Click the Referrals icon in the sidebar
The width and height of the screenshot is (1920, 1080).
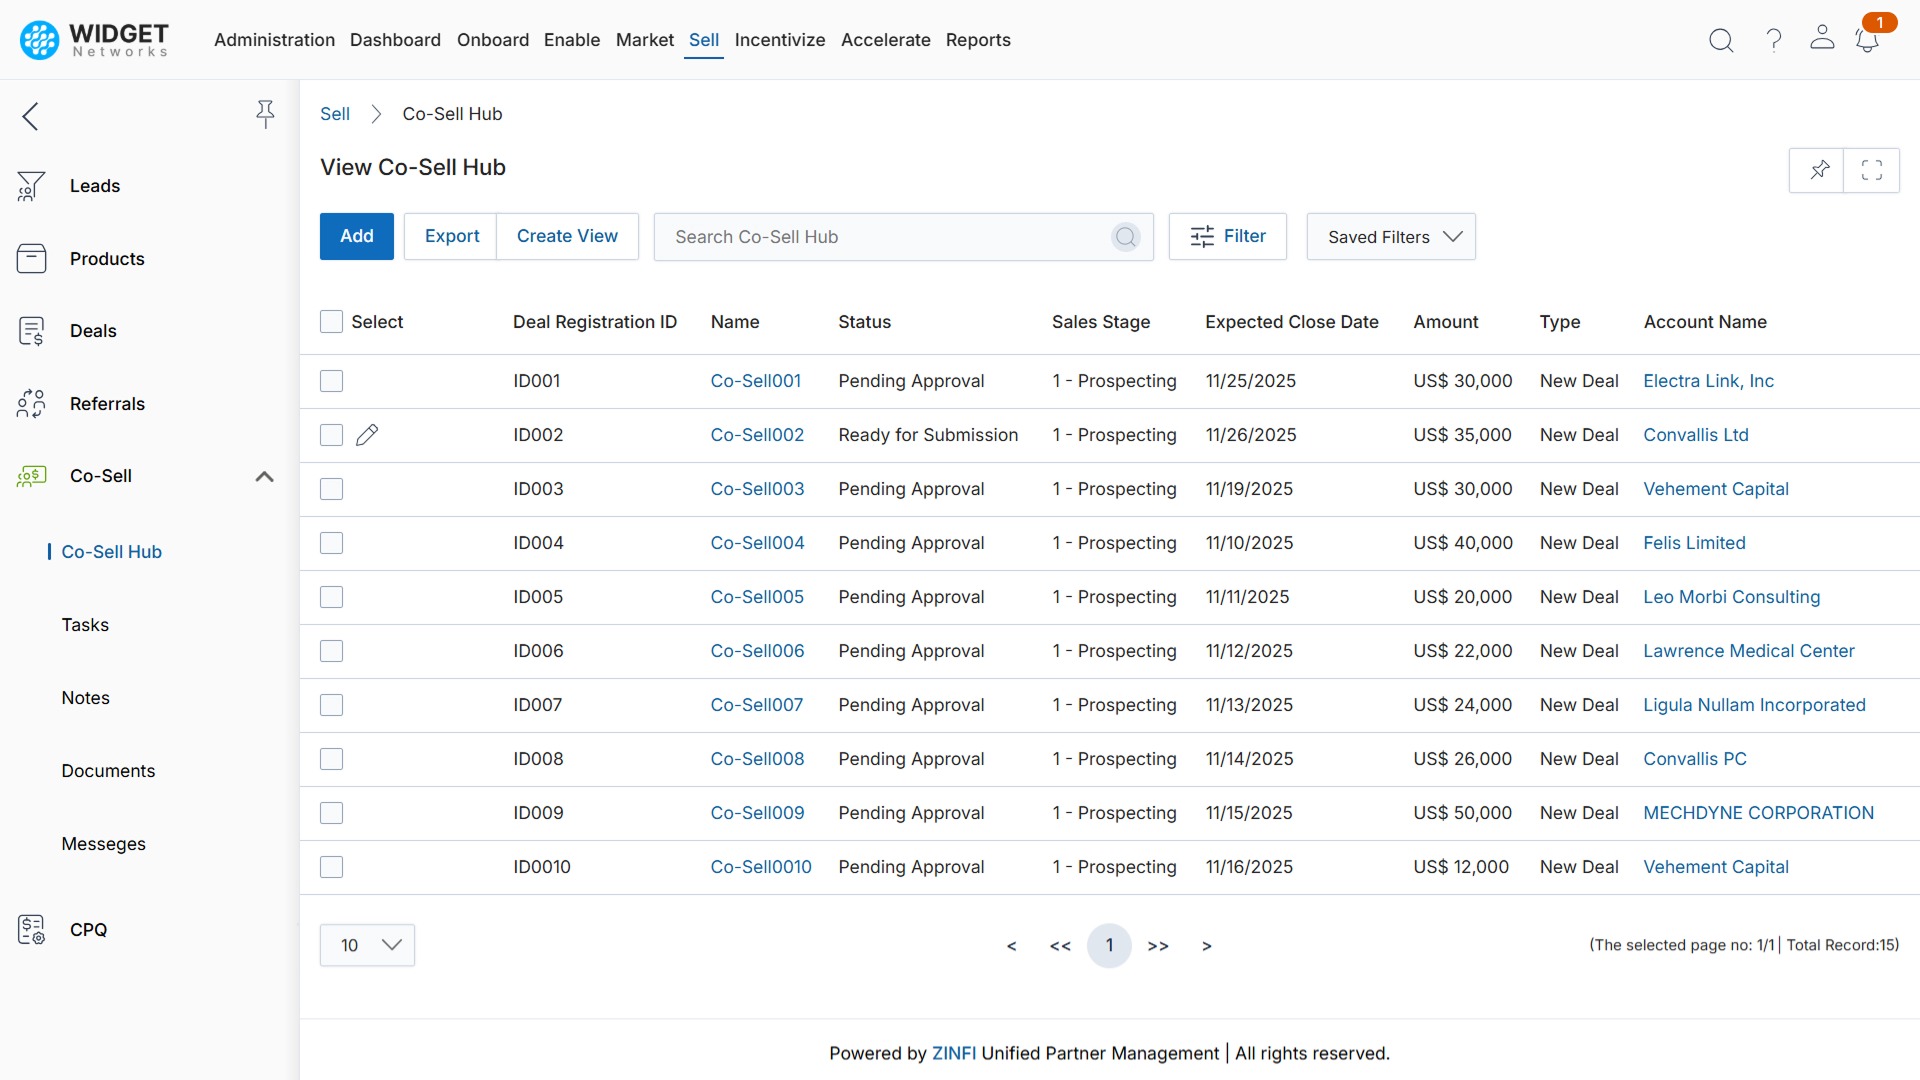tap(31, 404)
